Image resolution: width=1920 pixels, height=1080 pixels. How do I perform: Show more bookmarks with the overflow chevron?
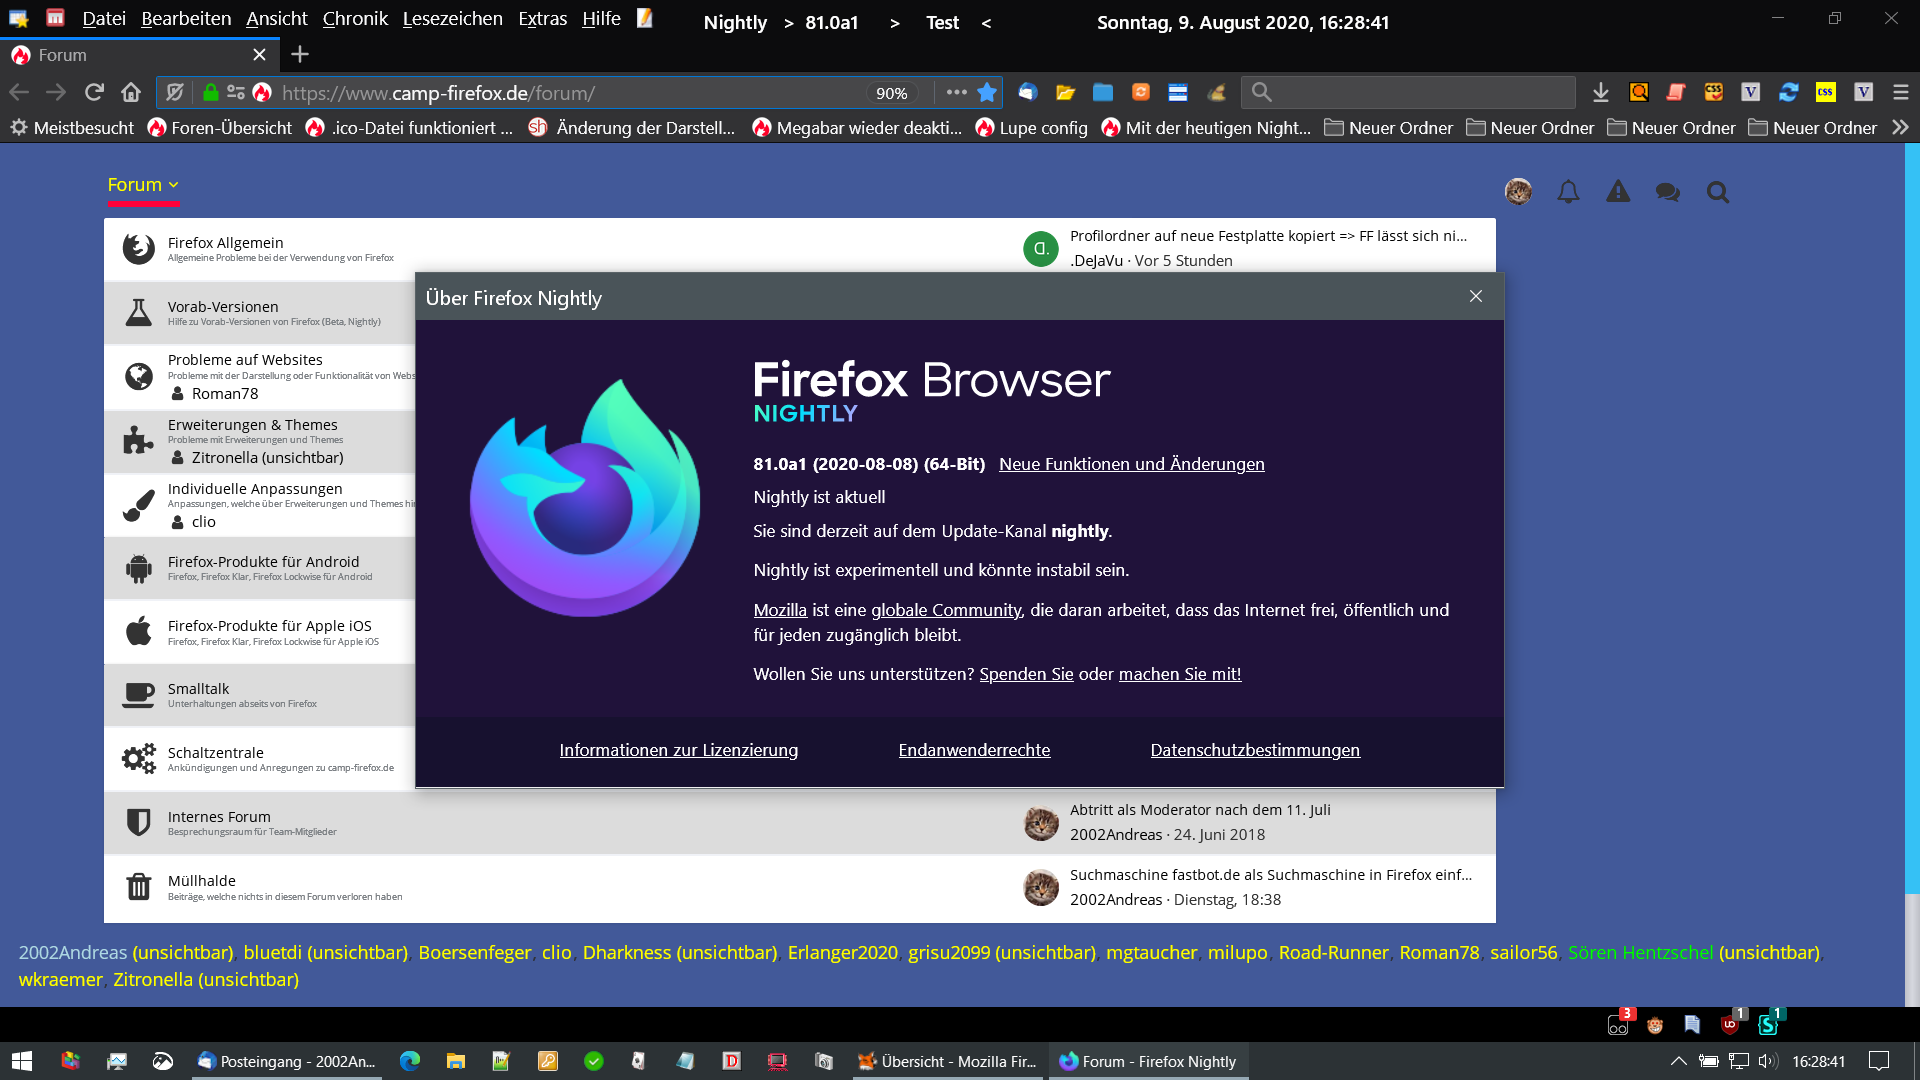point(1900,128)
